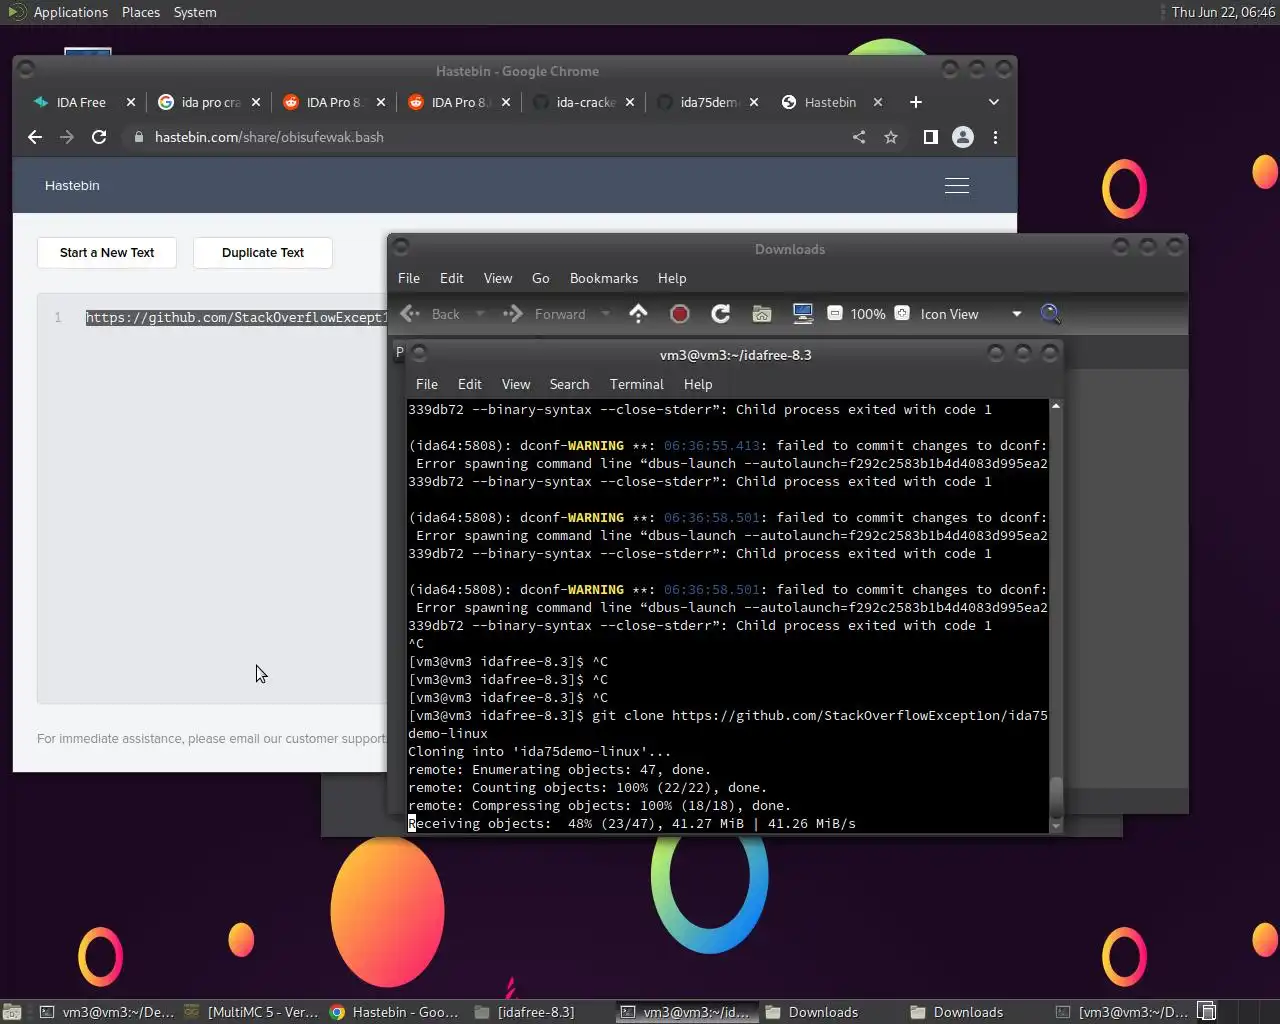The height and width of the screenshot is (1024, 1280).
Task: Go back in Chrome browser
Action: click(35, 137)
